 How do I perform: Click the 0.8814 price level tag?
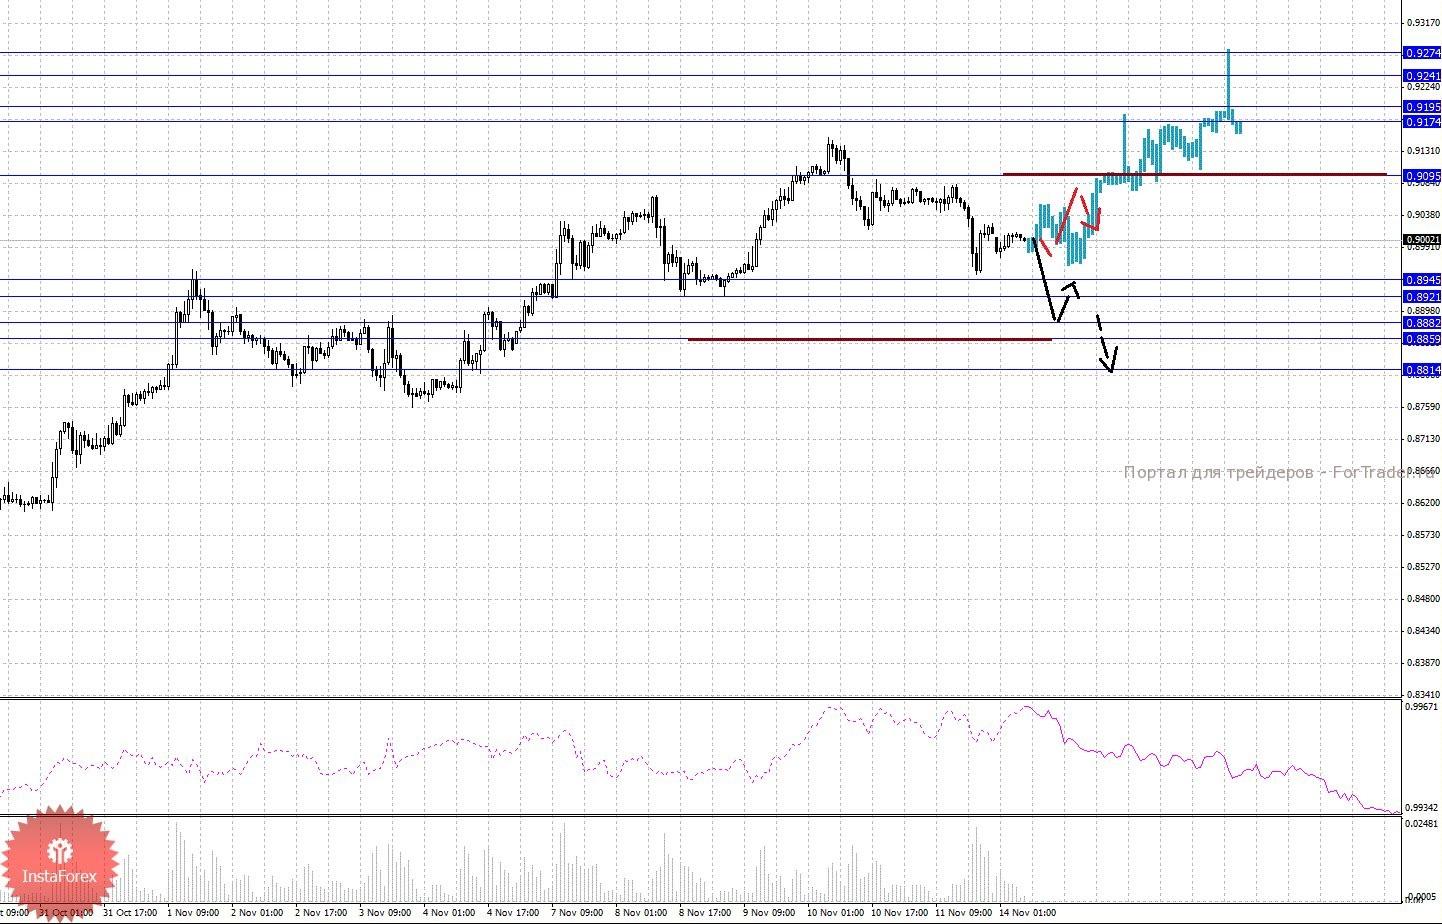tap(1422, 370)
